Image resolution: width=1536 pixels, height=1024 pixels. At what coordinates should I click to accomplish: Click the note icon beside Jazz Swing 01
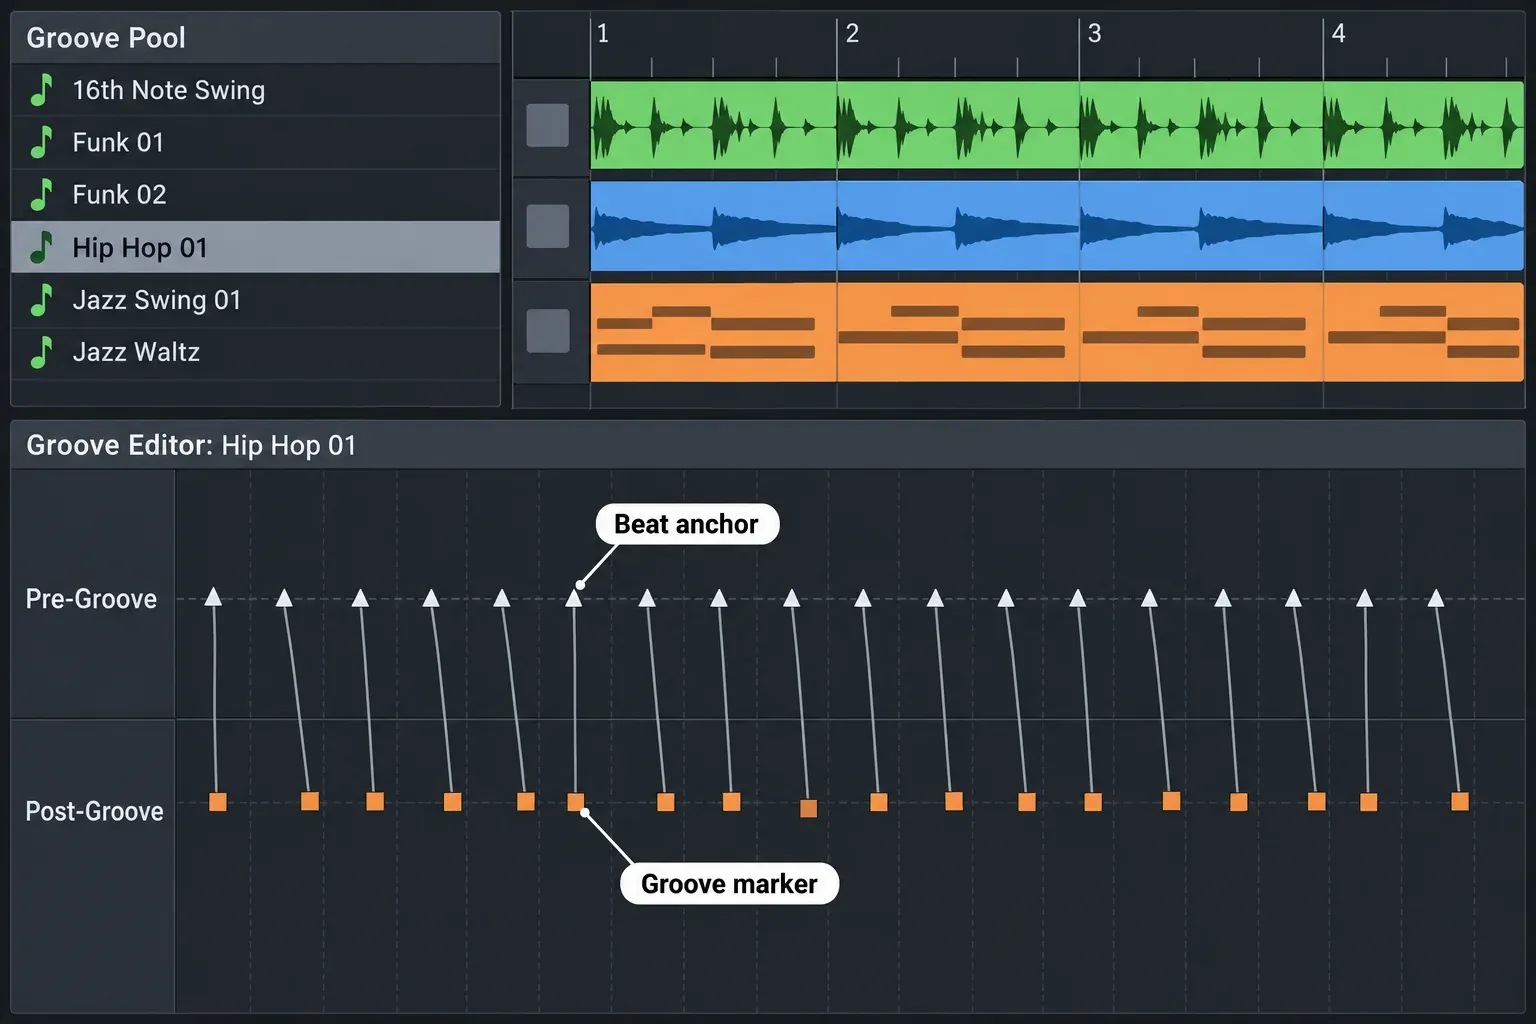(x=41, y=300)
